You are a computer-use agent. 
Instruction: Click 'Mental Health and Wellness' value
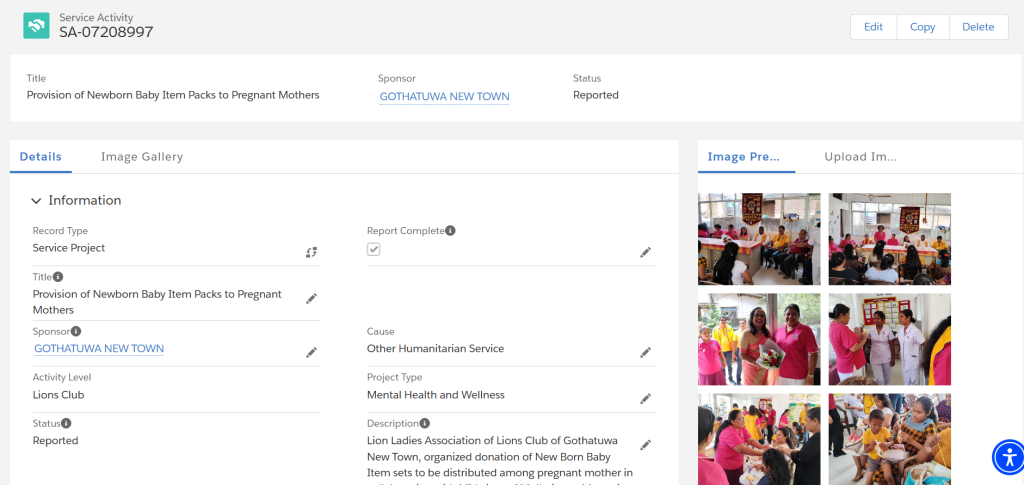pyautogui.click(x=436, y=395)
